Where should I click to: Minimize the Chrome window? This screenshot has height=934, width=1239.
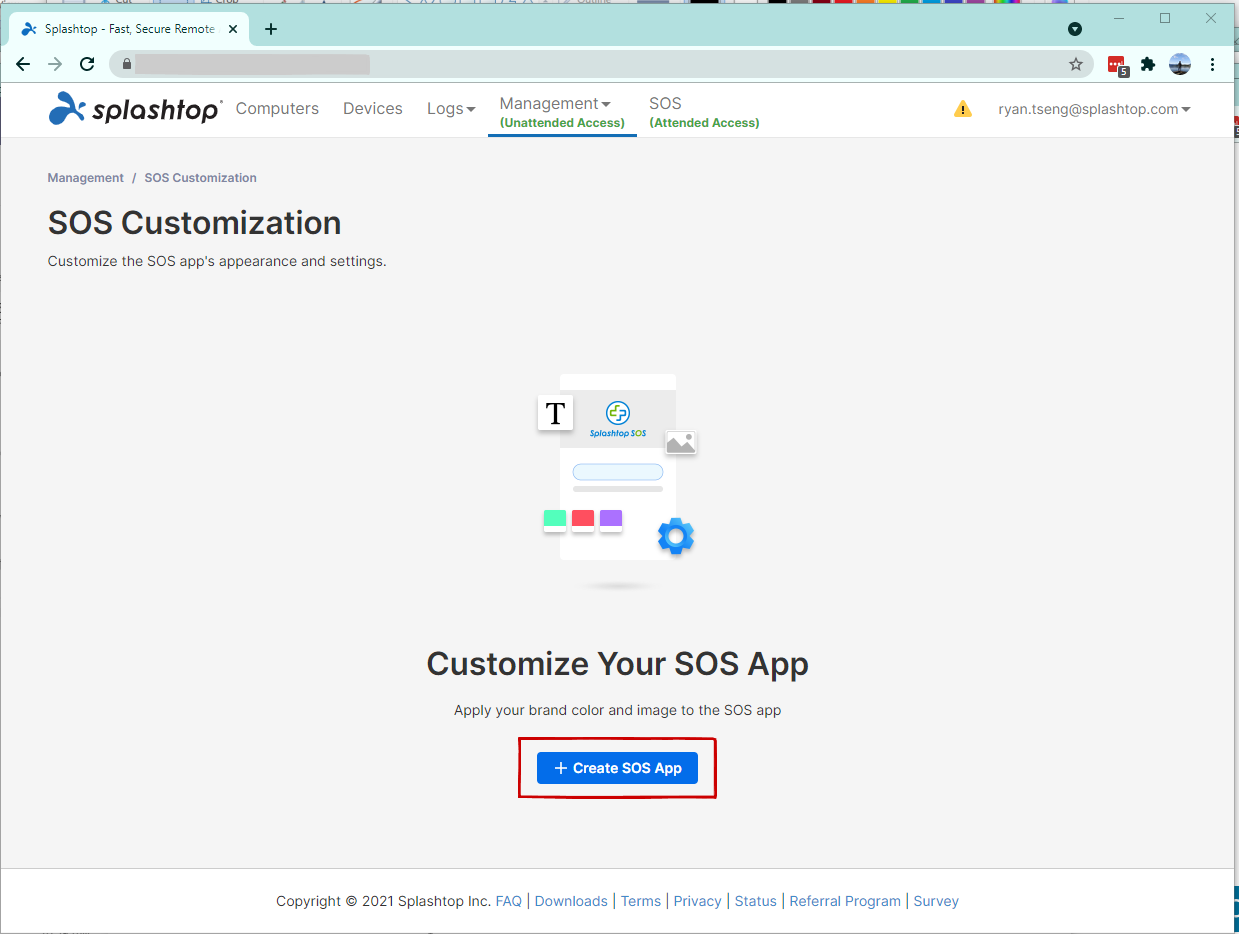click(x=1119, y=18)
